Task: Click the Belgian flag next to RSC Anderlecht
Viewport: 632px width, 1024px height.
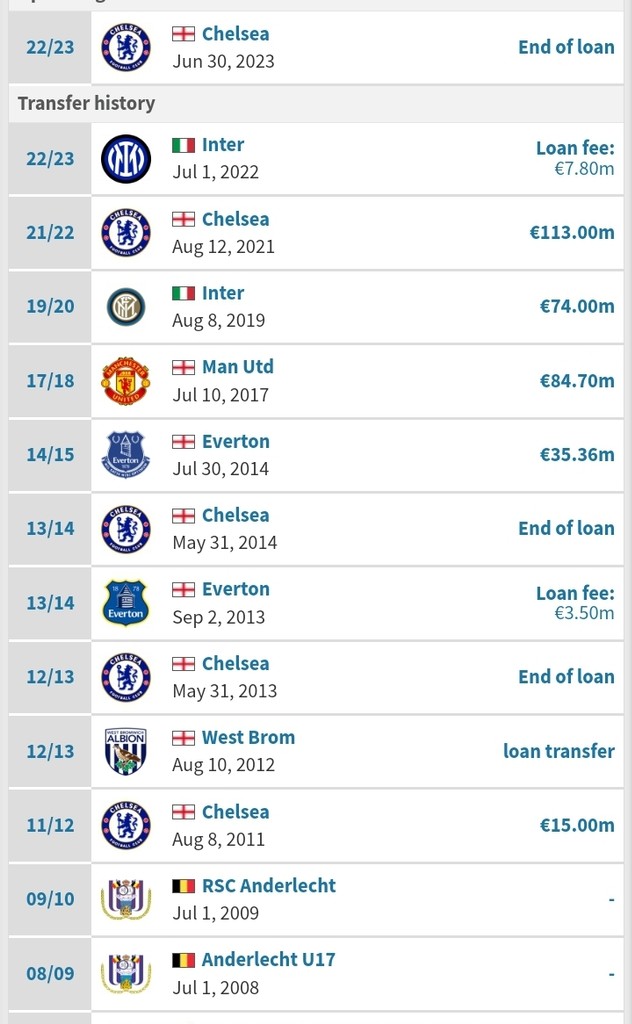Action: (x=183, y=886)
